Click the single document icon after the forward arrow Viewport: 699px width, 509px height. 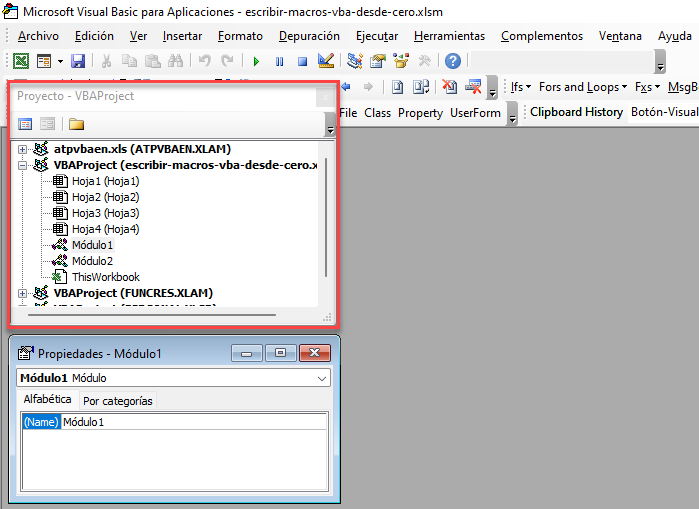pos(397,86)
